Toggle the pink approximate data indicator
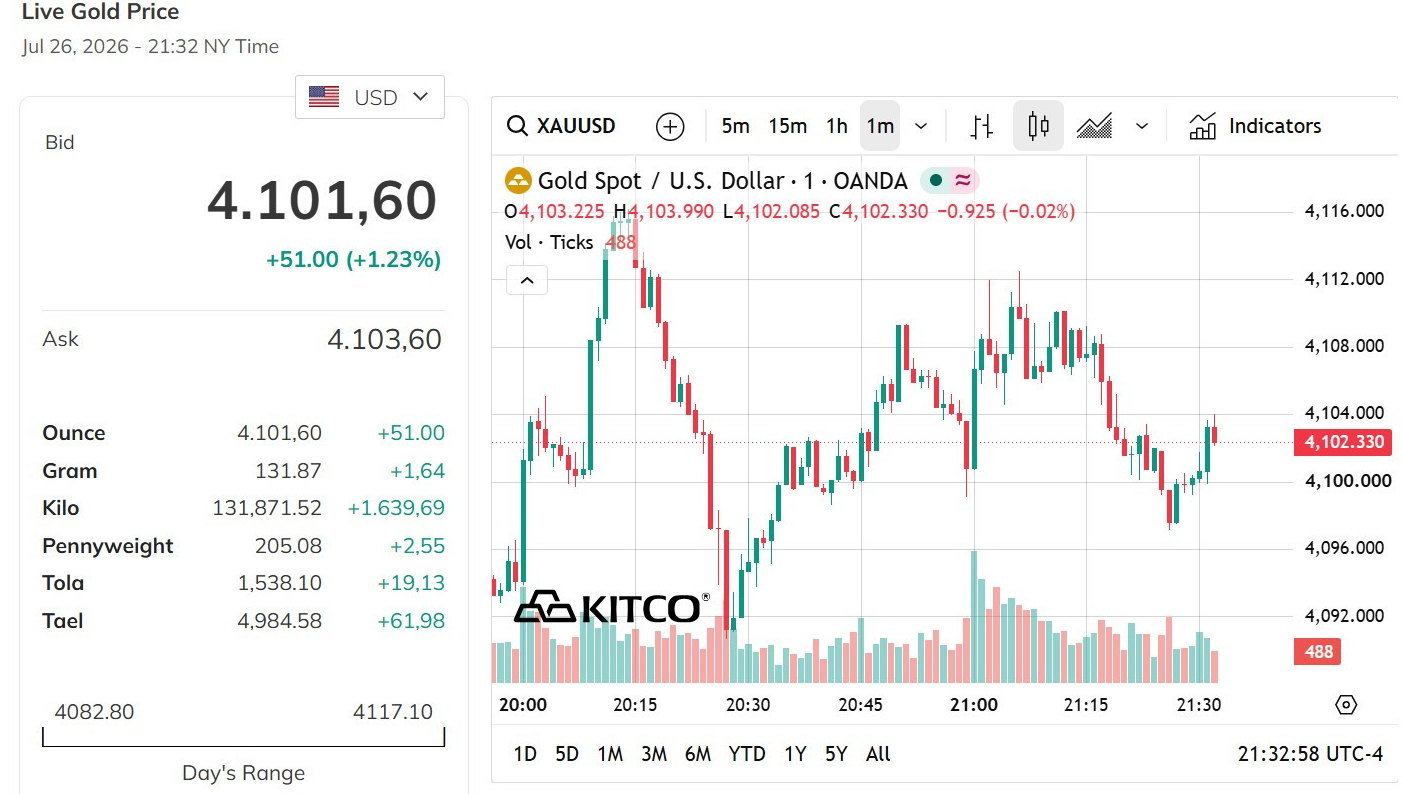This screenshot has height=794, width=1403. click(x=963, y=181)
